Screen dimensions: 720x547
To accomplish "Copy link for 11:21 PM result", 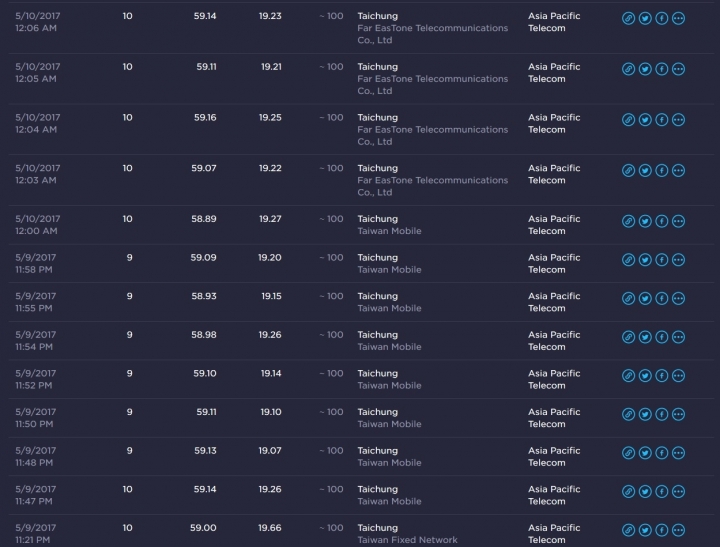I will click(x=628, y=530).
